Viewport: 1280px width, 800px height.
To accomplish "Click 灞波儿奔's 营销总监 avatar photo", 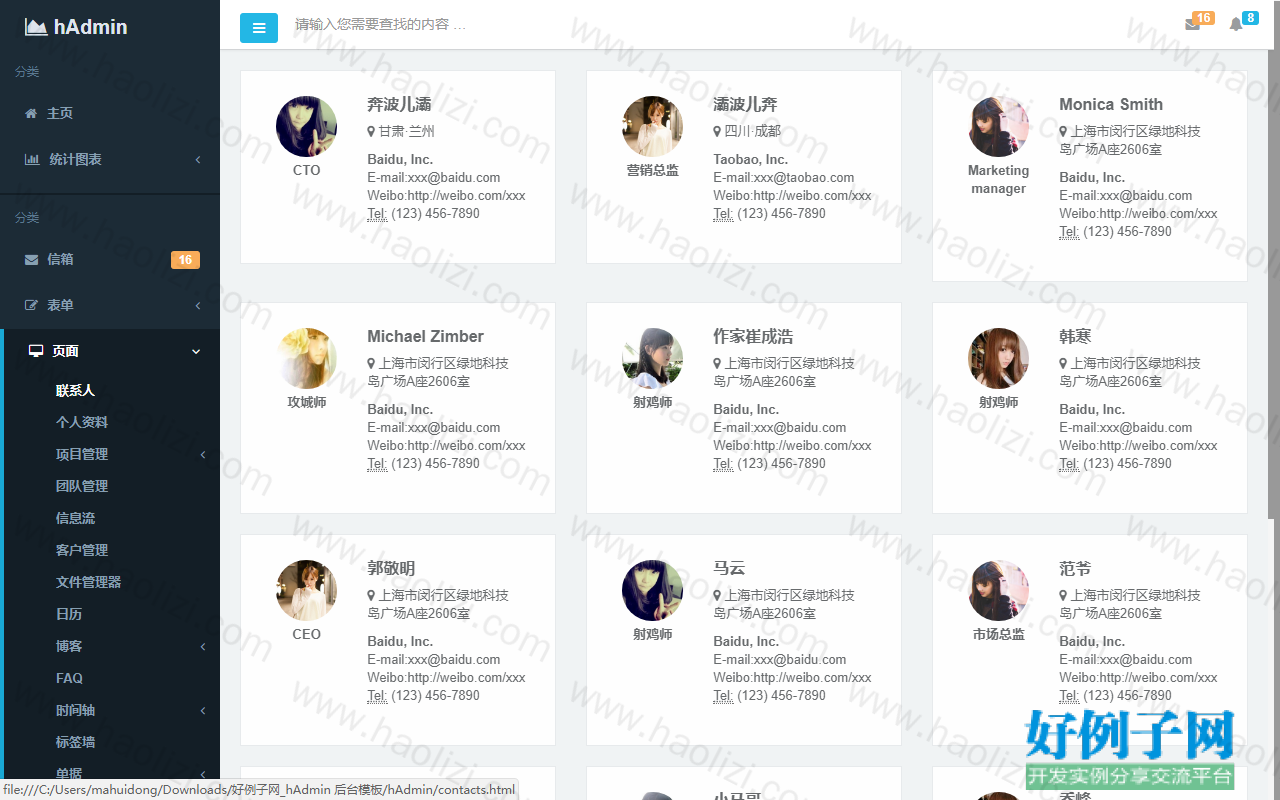I will point(652,127).
